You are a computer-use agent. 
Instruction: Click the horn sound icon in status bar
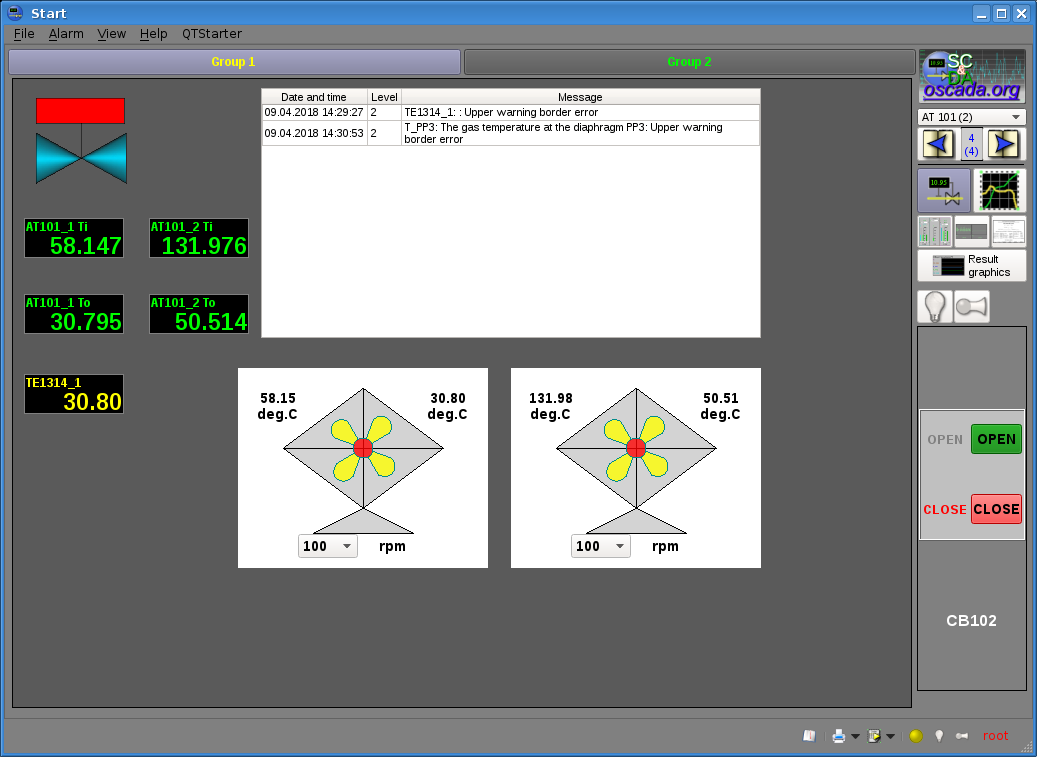click(x=962, y=736)
